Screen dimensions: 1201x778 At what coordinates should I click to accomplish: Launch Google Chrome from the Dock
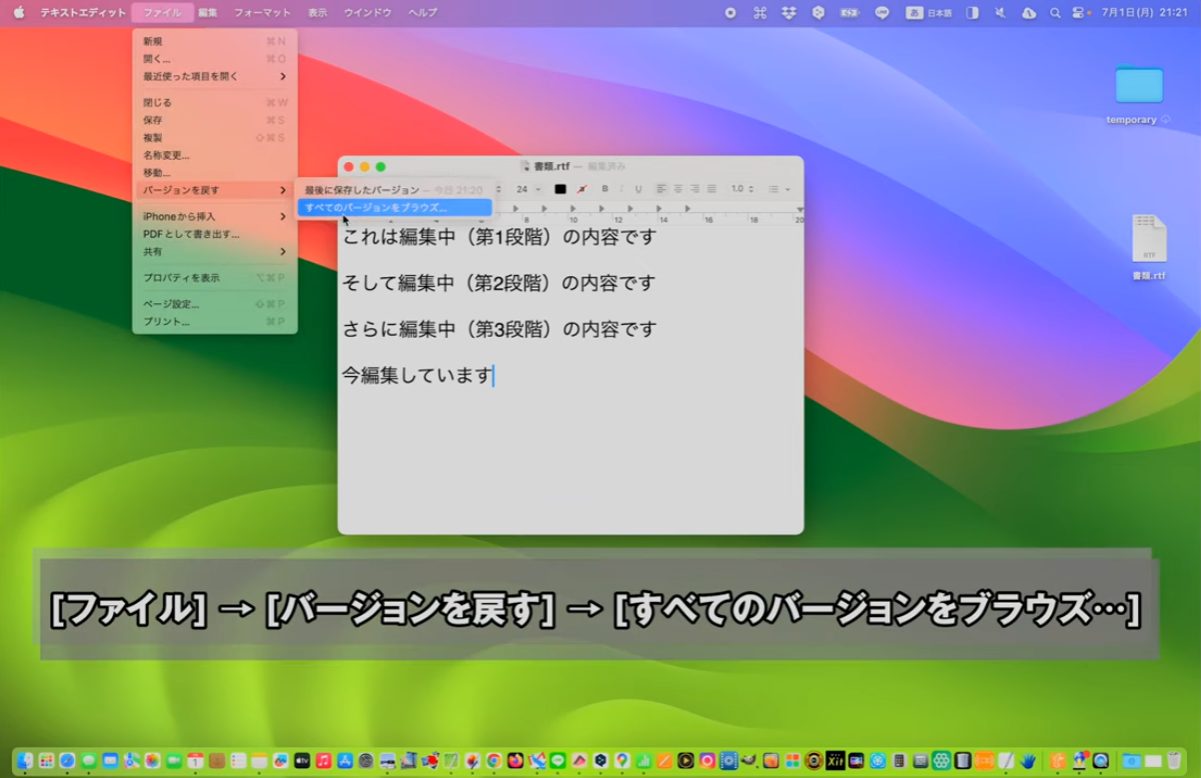[x=493, y=761]
